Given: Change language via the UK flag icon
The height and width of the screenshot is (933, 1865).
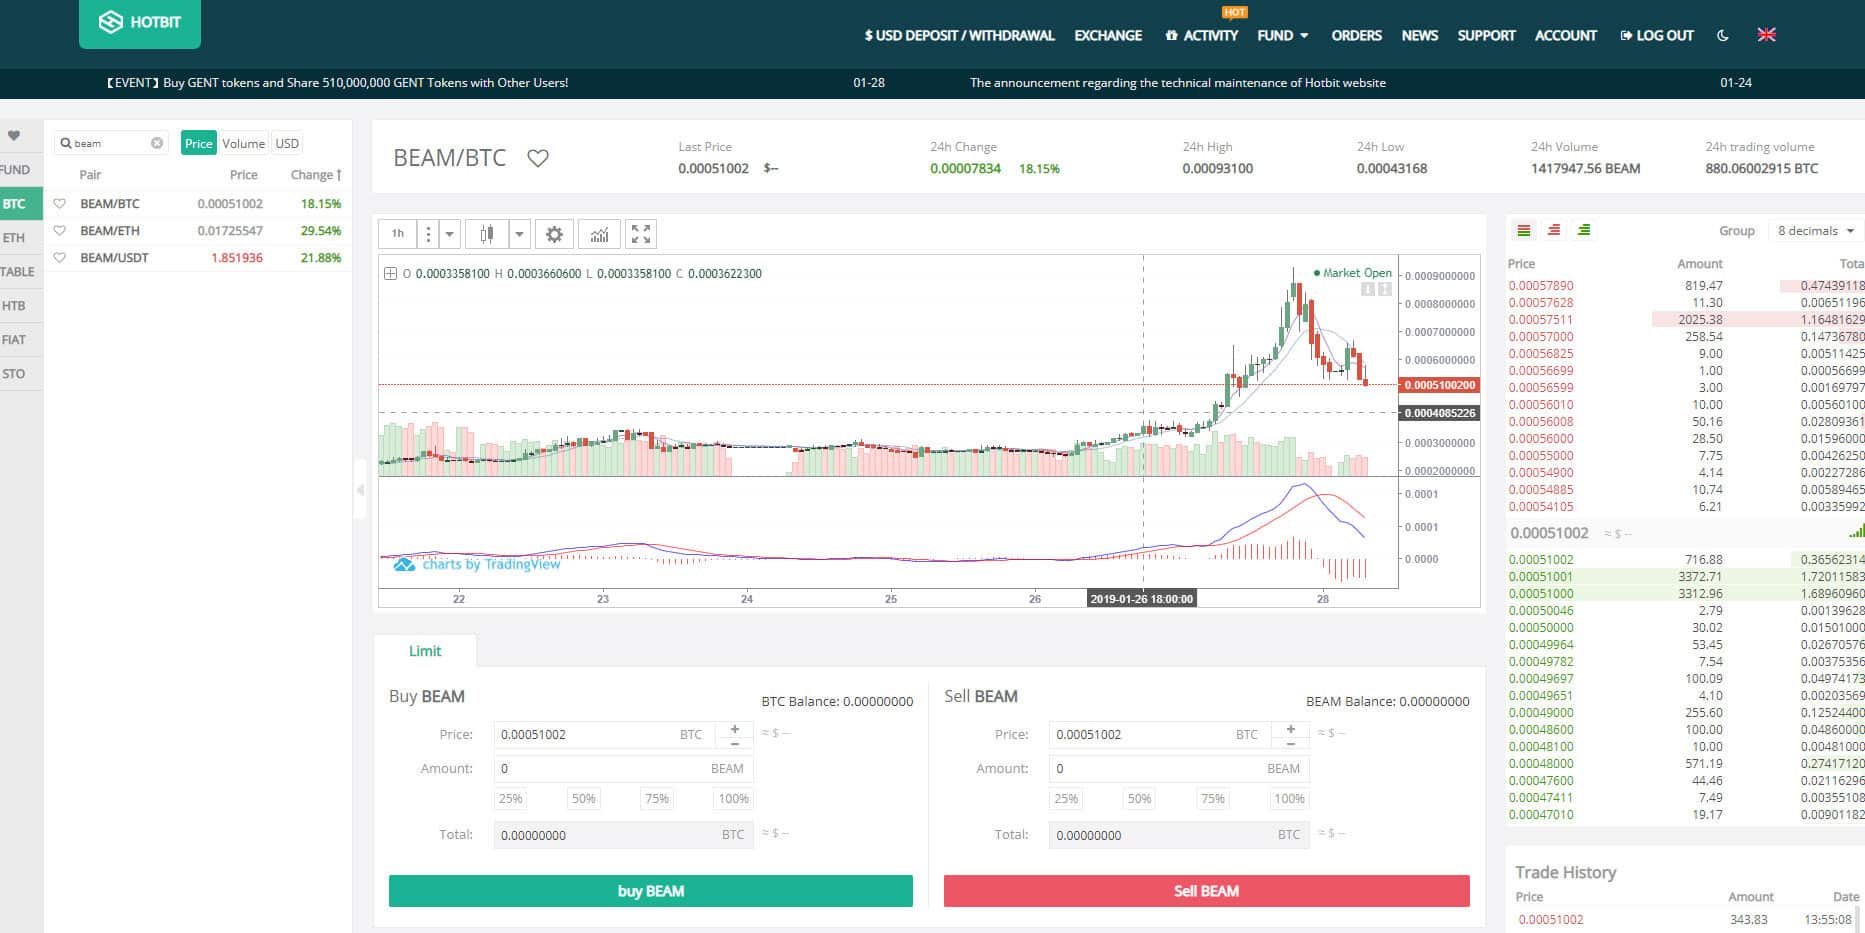Looking at the screenshot, I should pos(1767,35).
